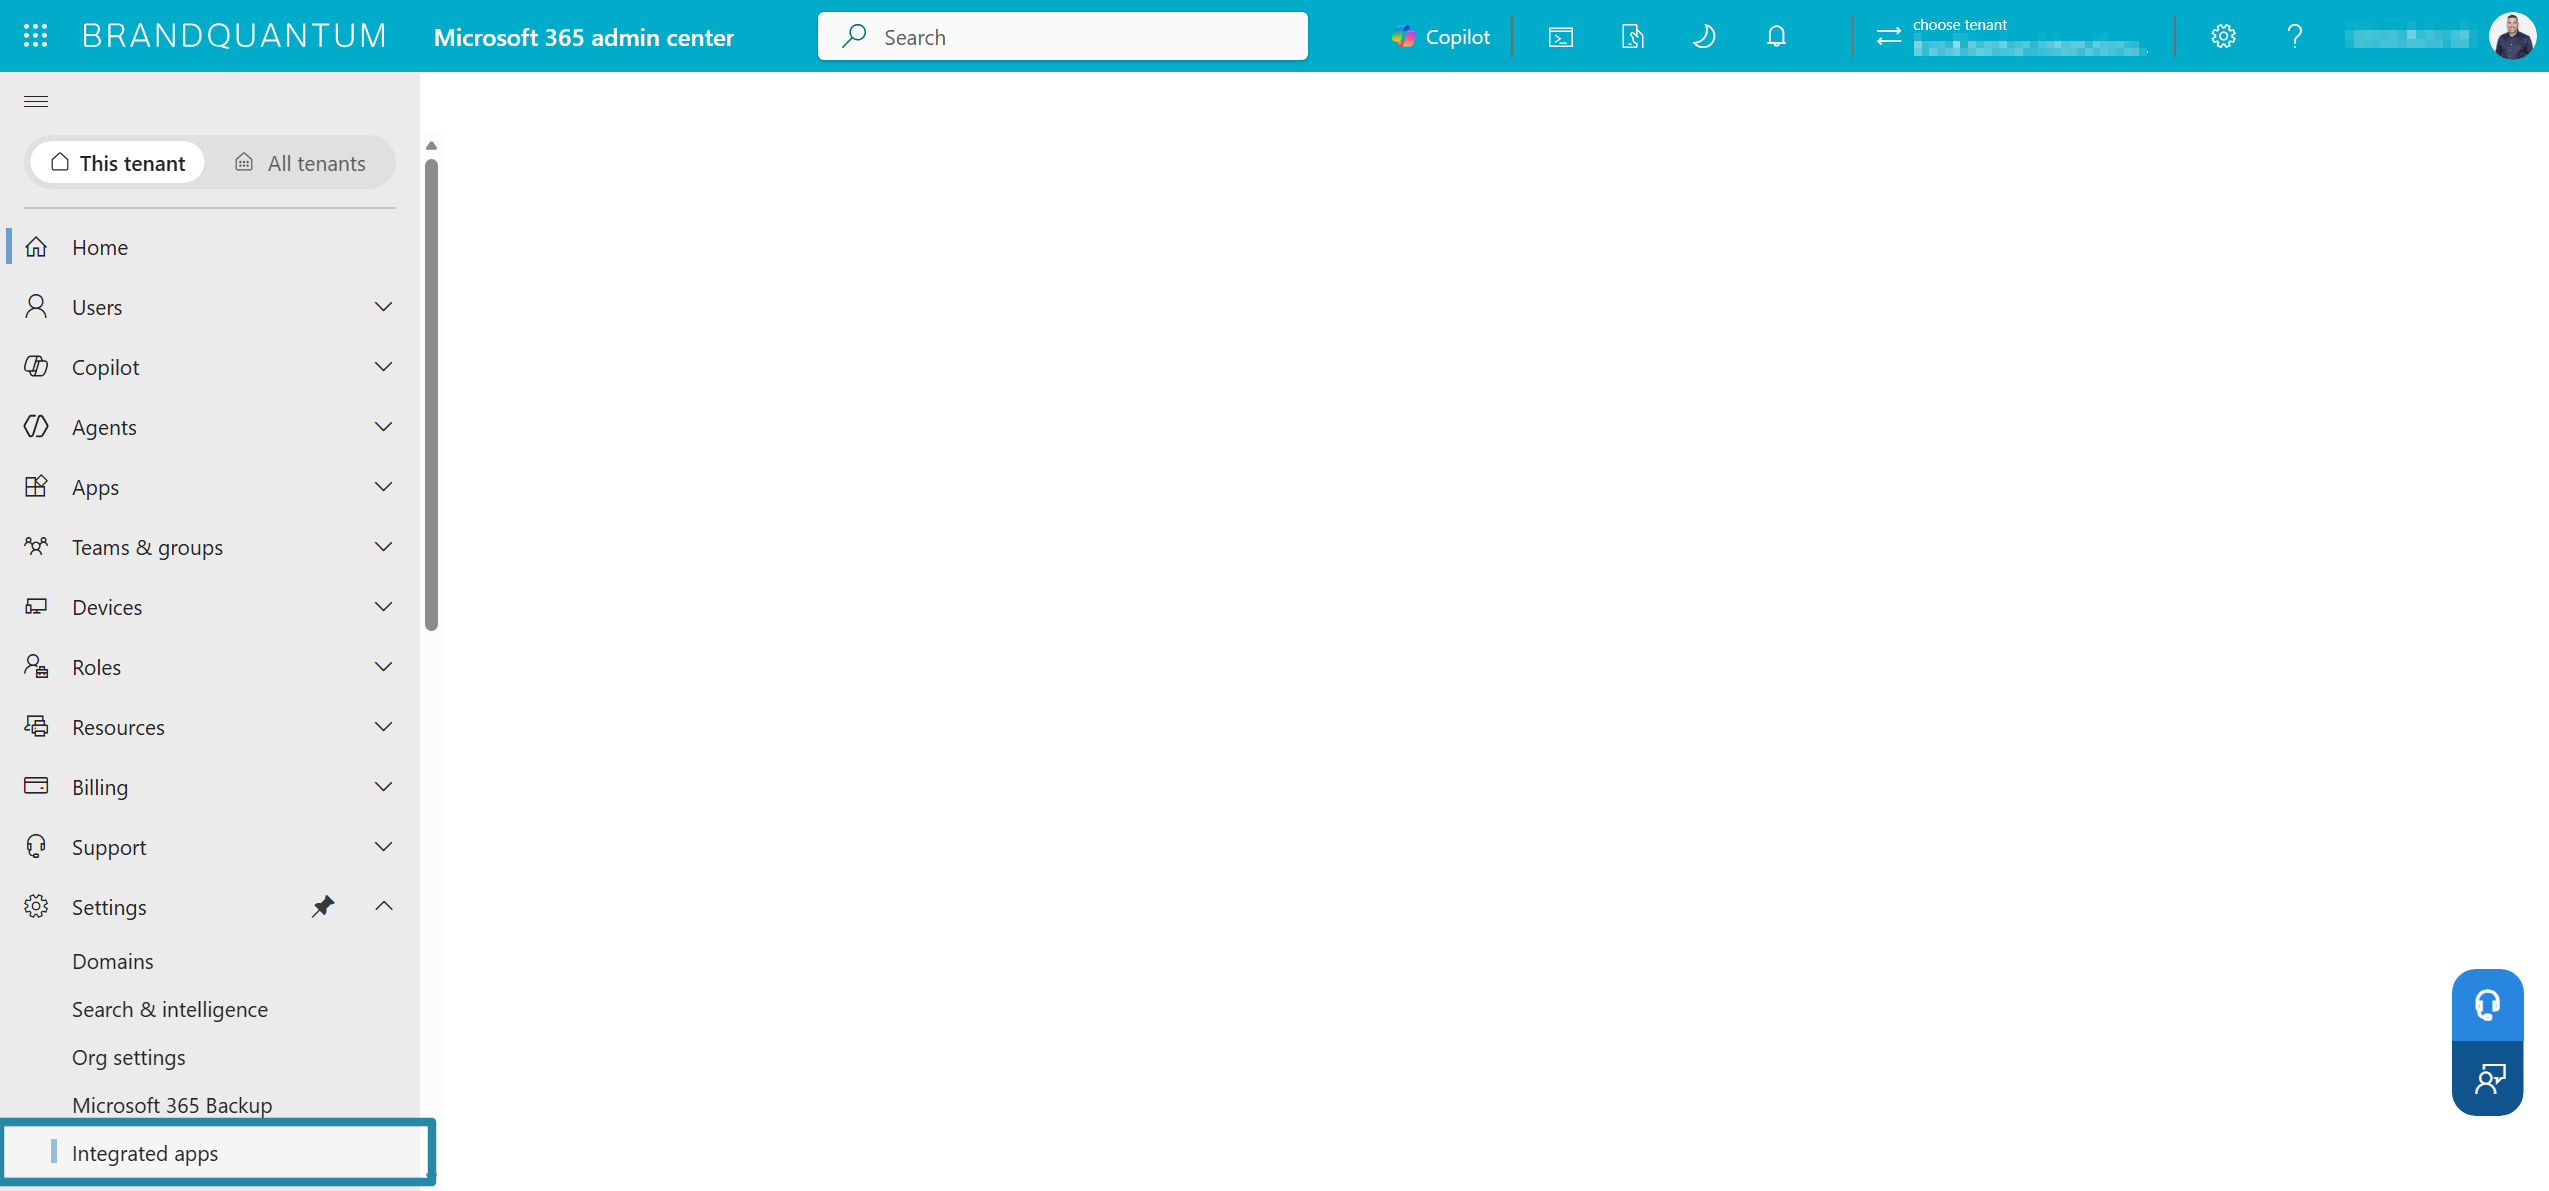2549x1191 pixels.
Task: Expand the Users section chevron
Action: (x=383, y=306)
